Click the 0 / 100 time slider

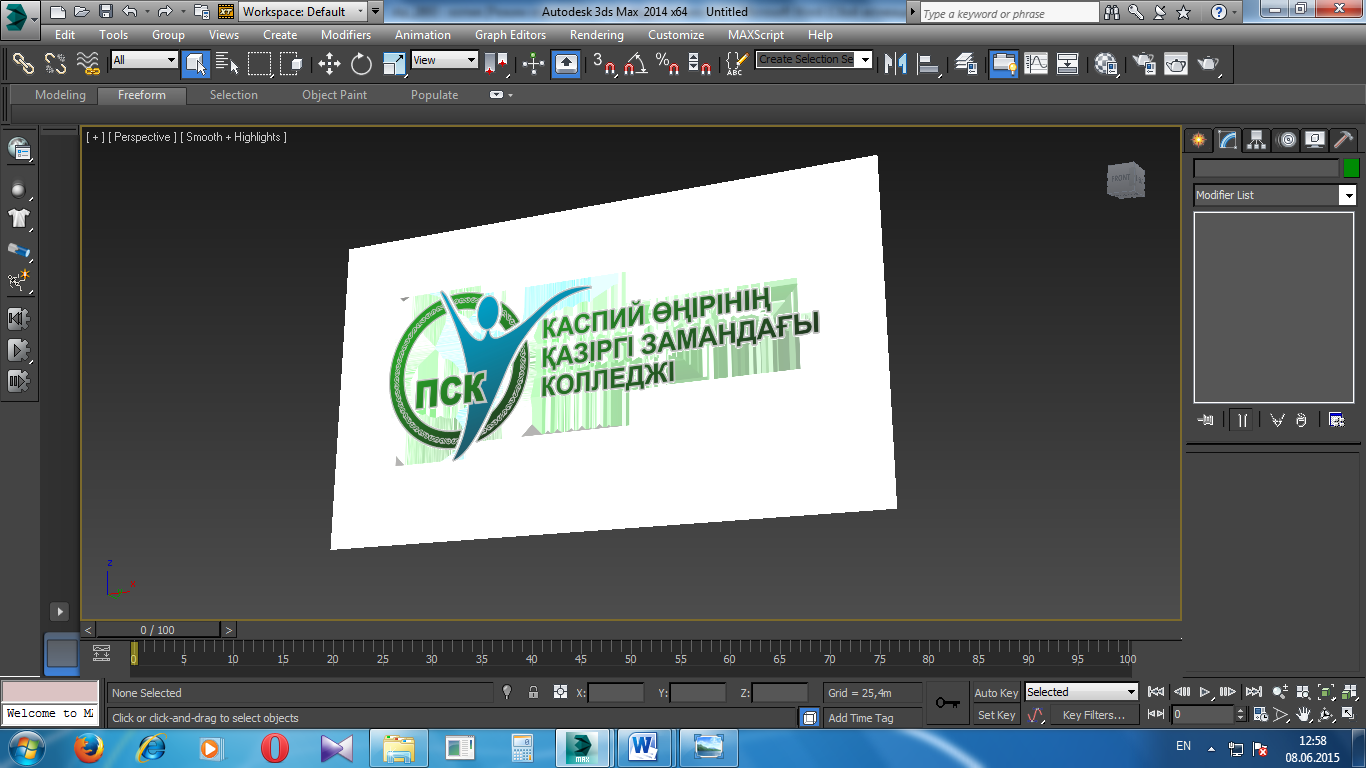coord(158,630)
